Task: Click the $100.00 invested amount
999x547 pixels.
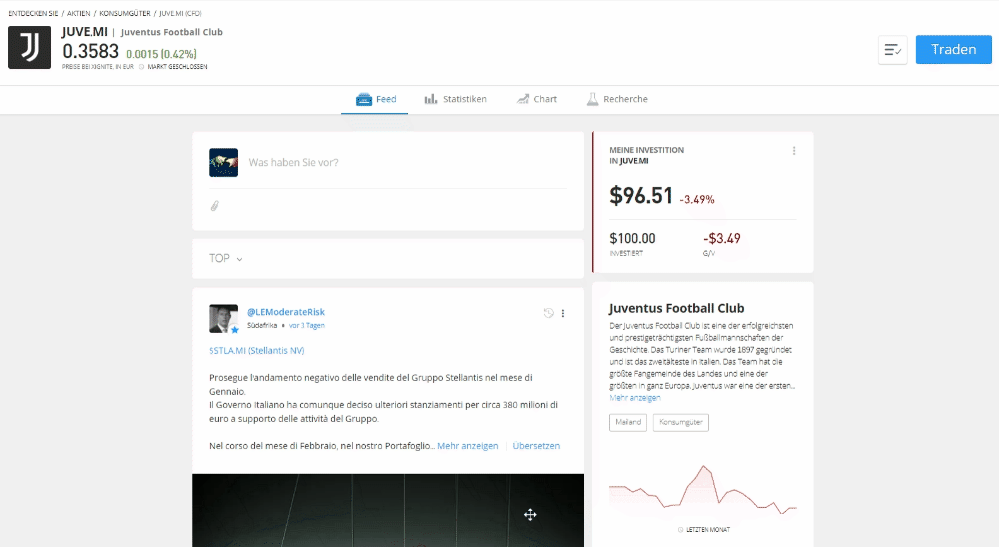Action: [632, 238]
